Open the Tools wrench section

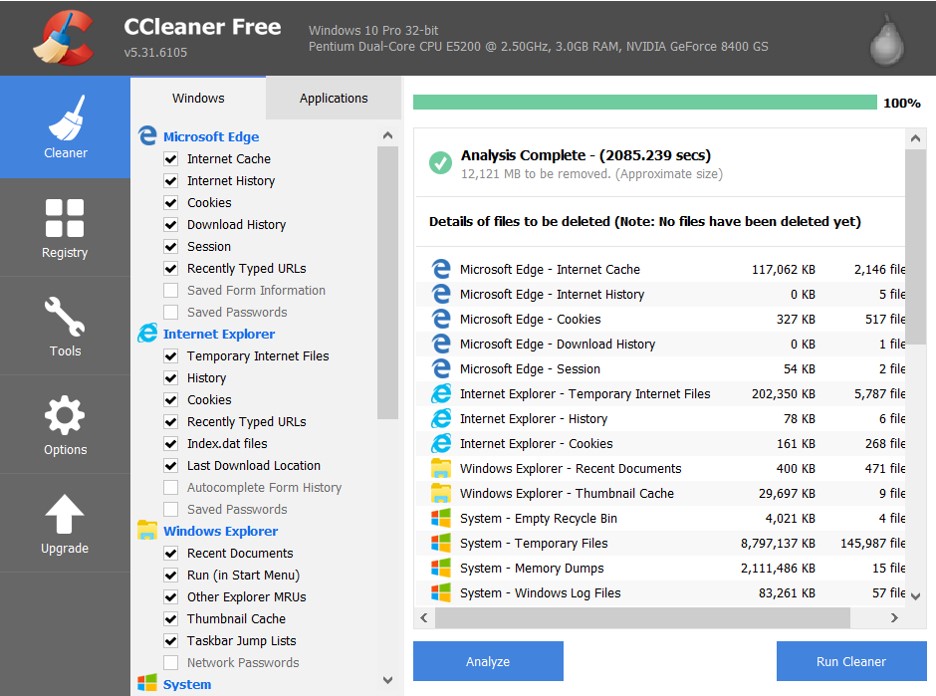click(x=65, y=327)
